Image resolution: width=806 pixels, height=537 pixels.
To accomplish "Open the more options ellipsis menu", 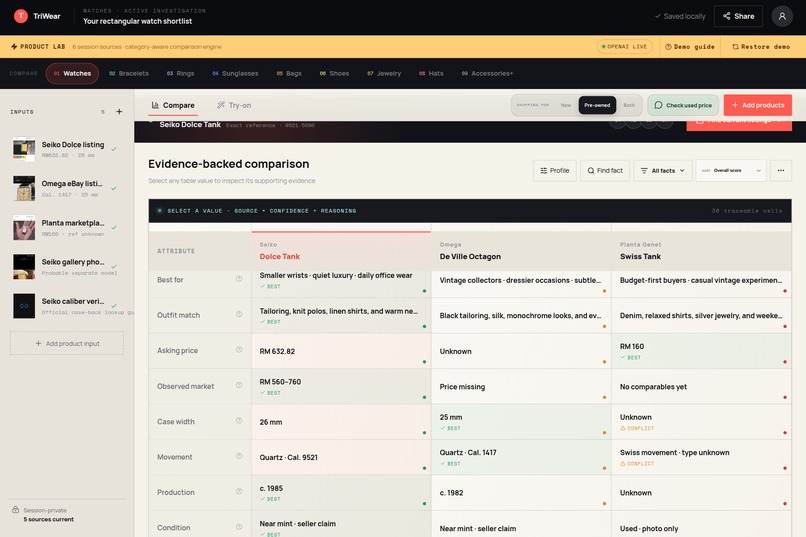I will (781, 171).
